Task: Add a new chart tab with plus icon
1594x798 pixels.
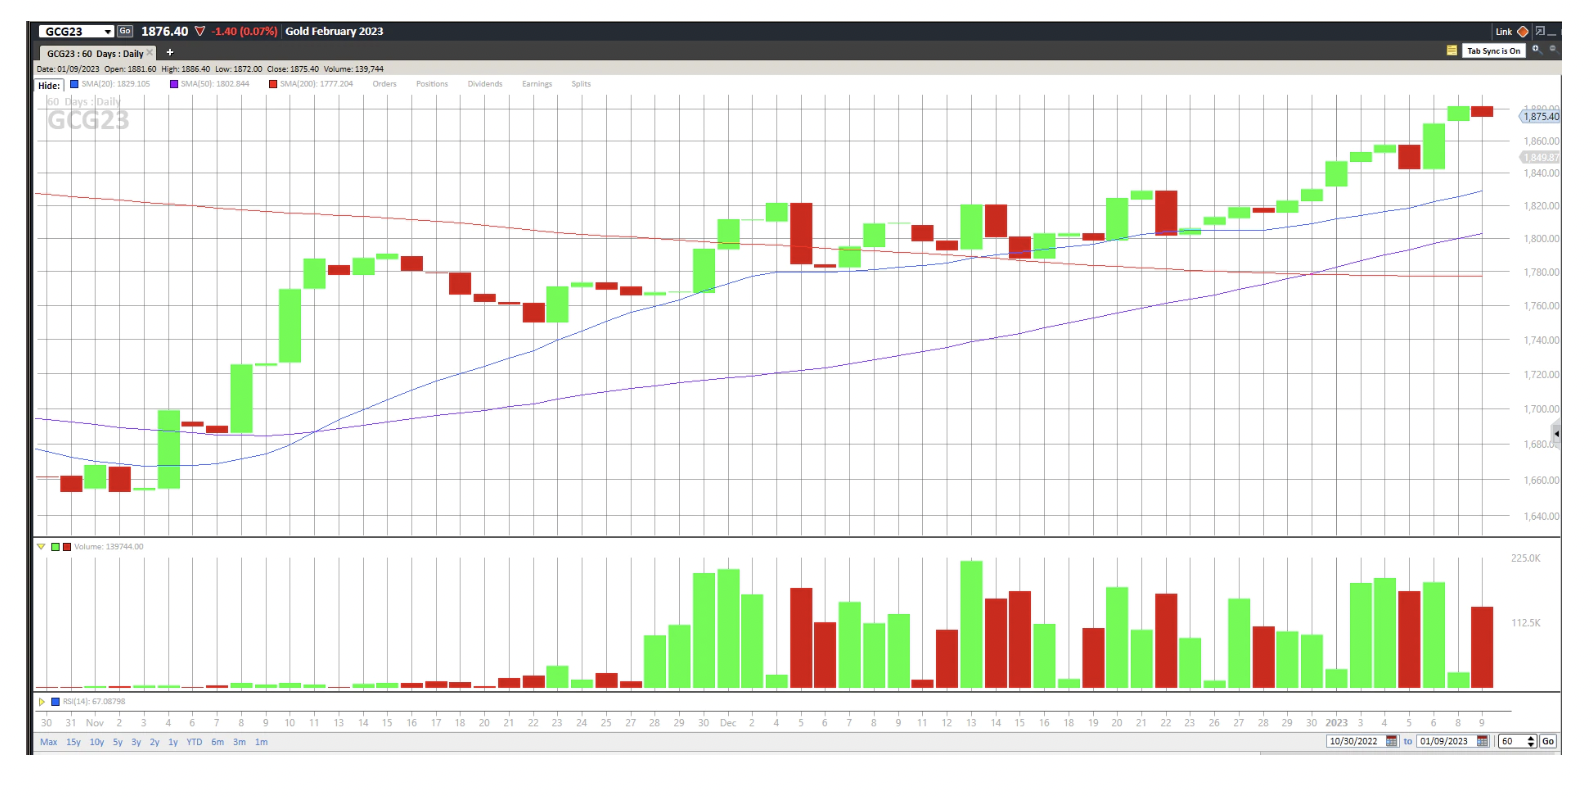Action: [170, 52]
